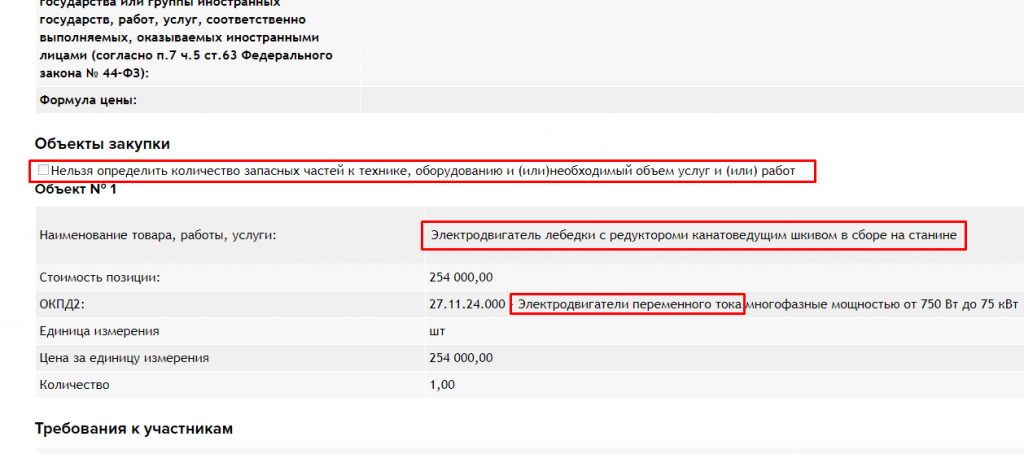Click the 'Электродвигатель лебедки с редукторами' item name
This screenshot has height=454, width=1024.
point(694,236)
